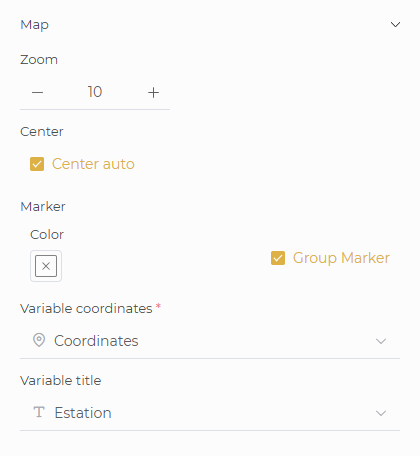Click the Variable title label
The height and width of the screenshot is (456, 420).
point(61,381)
